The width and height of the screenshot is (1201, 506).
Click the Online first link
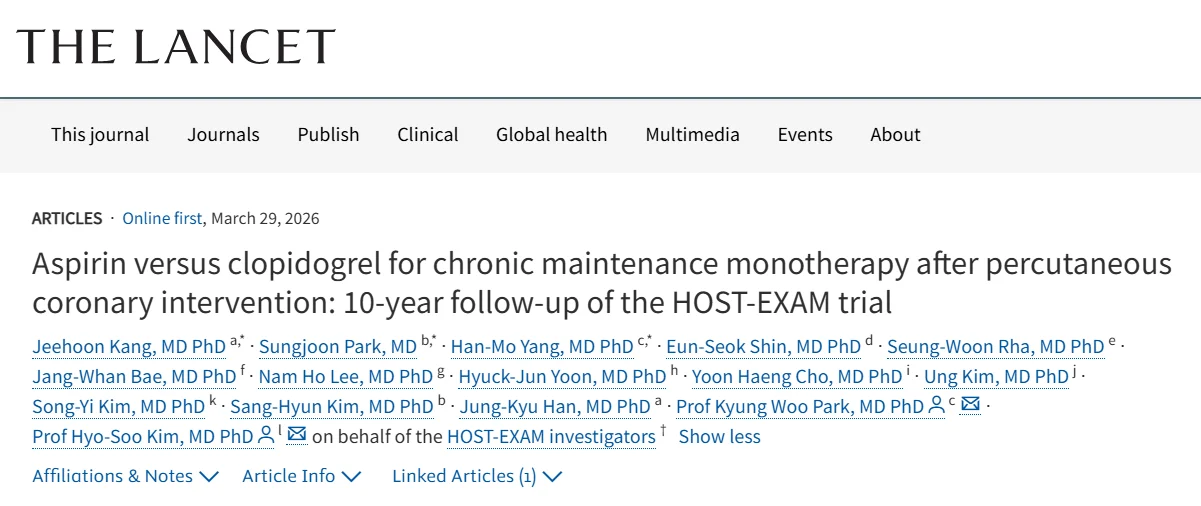[x=163, y=218]
